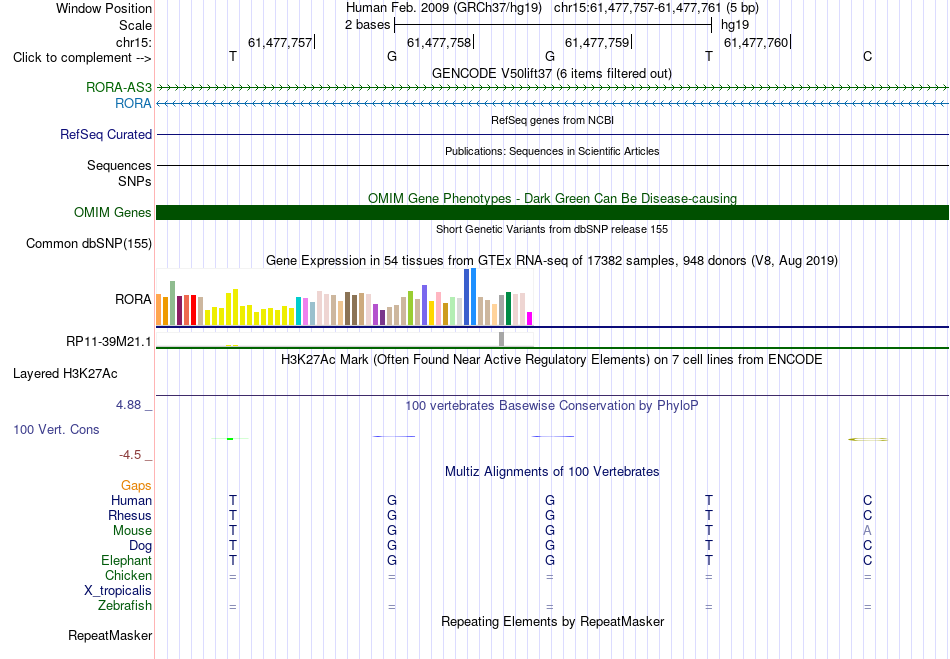Click 'Publications: Sequences in Scientific Articles' title
The width and height of the screenshot is (950, 659).
pyautogui.click(x=552, y=151)
